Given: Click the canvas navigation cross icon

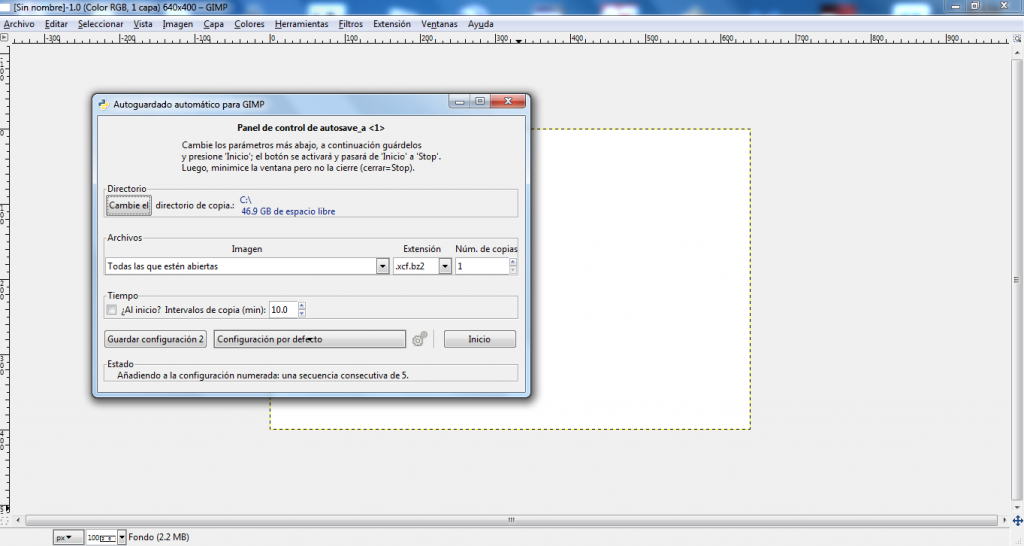Looking at the screenshot, I should [1017, 521].
